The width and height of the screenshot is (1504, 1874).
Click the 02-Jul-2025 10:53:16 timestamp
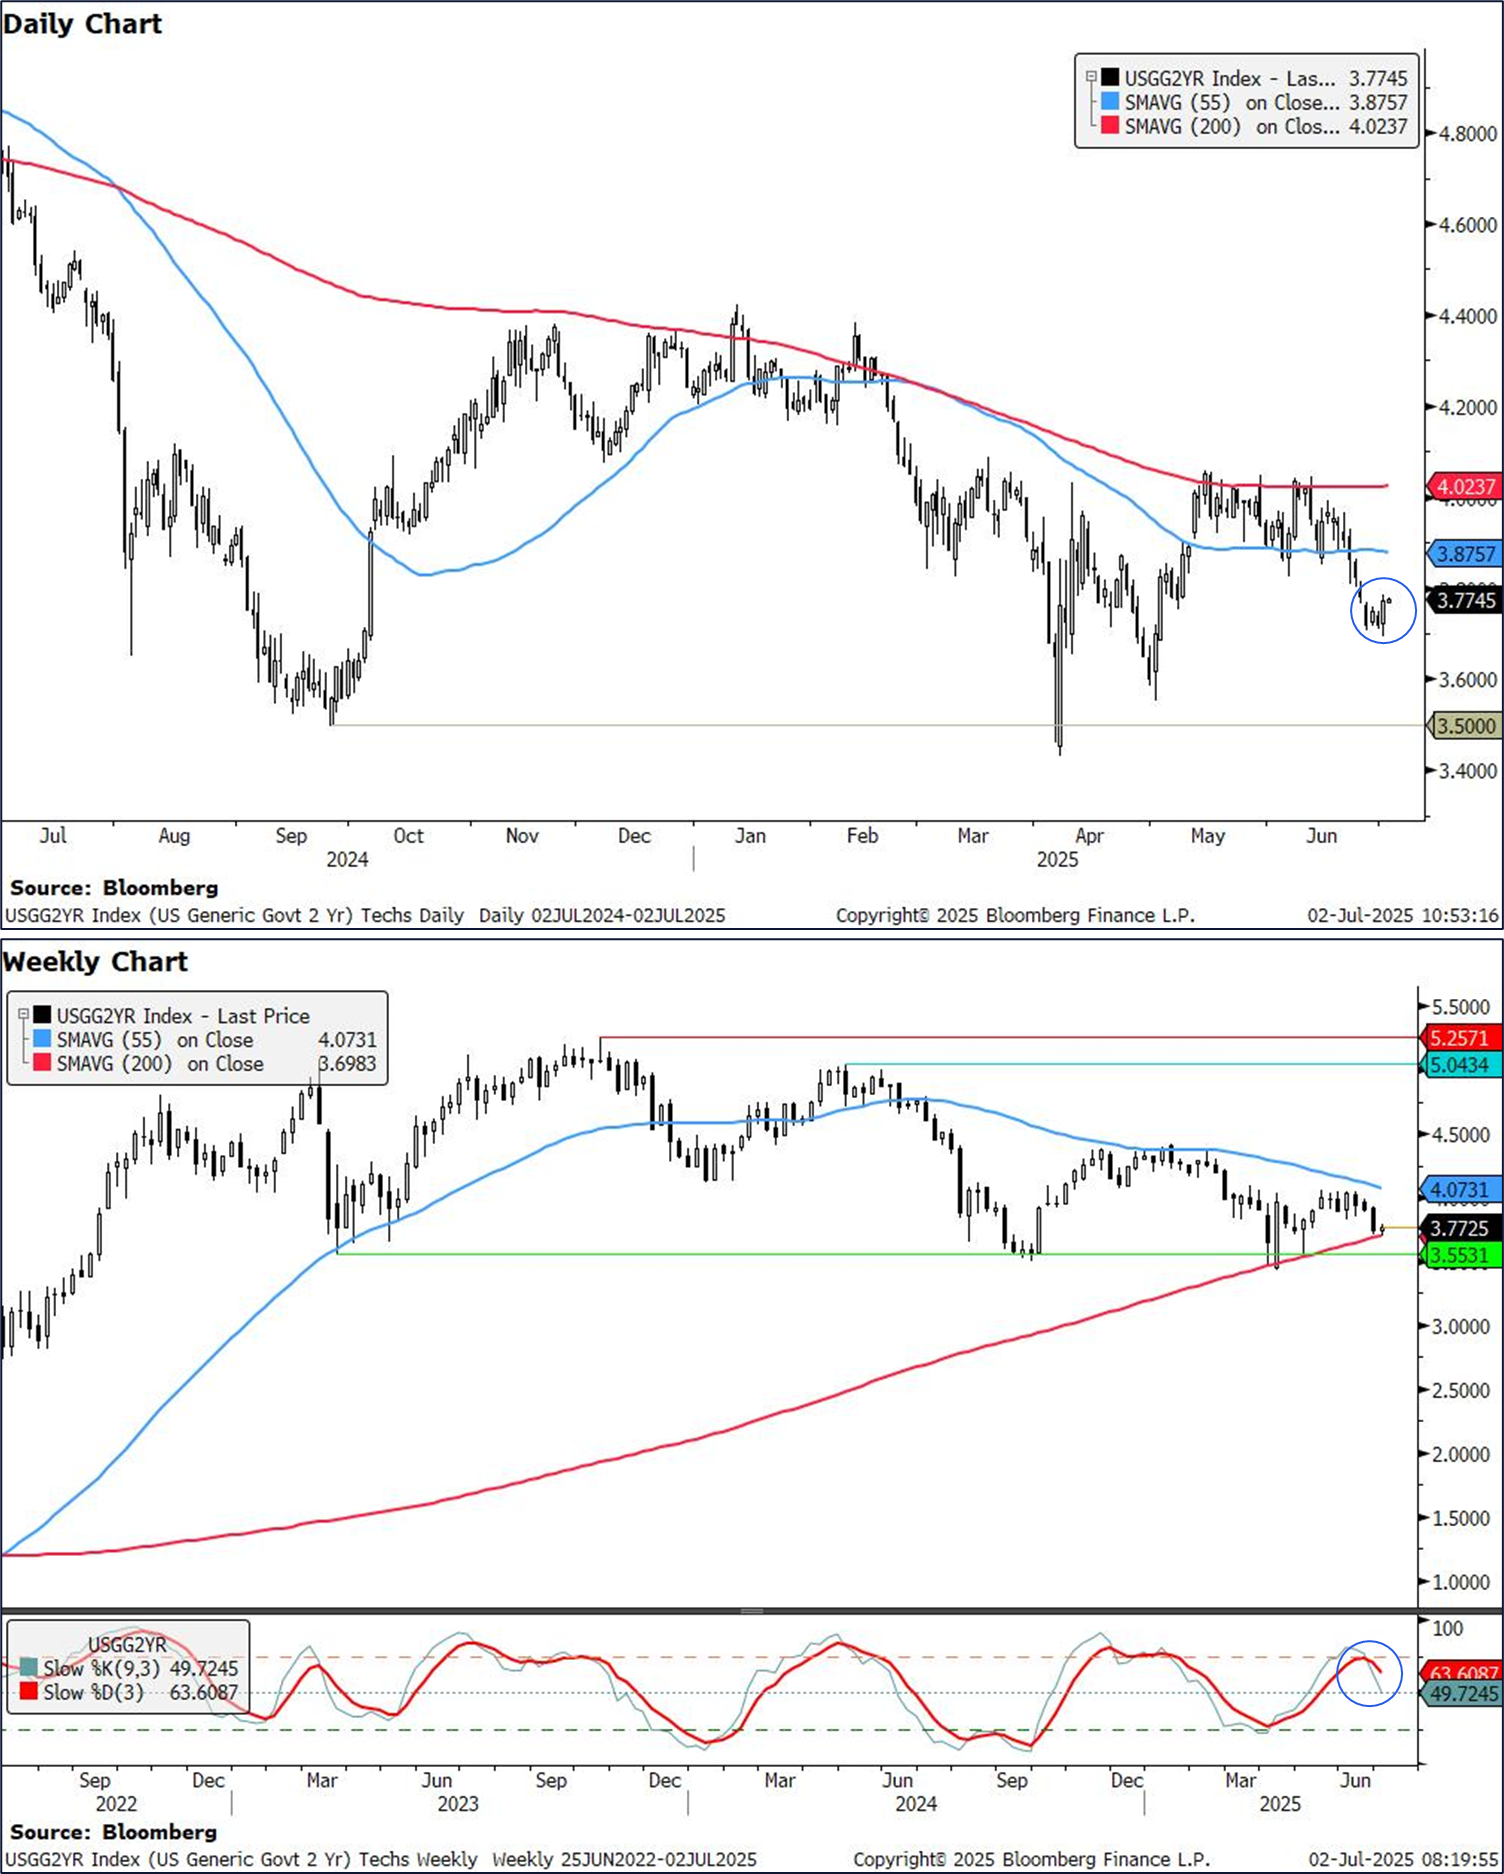1404,915
